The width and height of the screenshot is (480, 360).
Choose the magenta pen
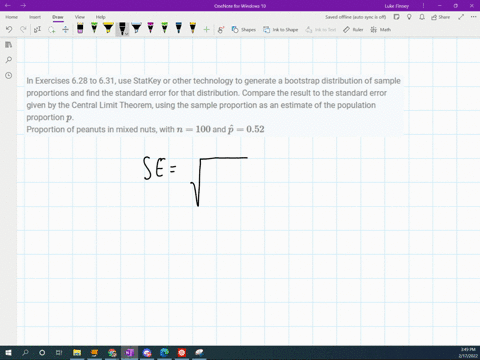click(151, 28)
